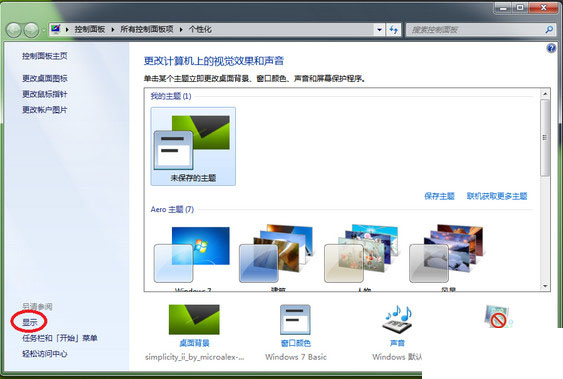This screenshot has width=563, height=379.
Task: Open 更改帐户图片 link
Action: click(x=45, y=110)
